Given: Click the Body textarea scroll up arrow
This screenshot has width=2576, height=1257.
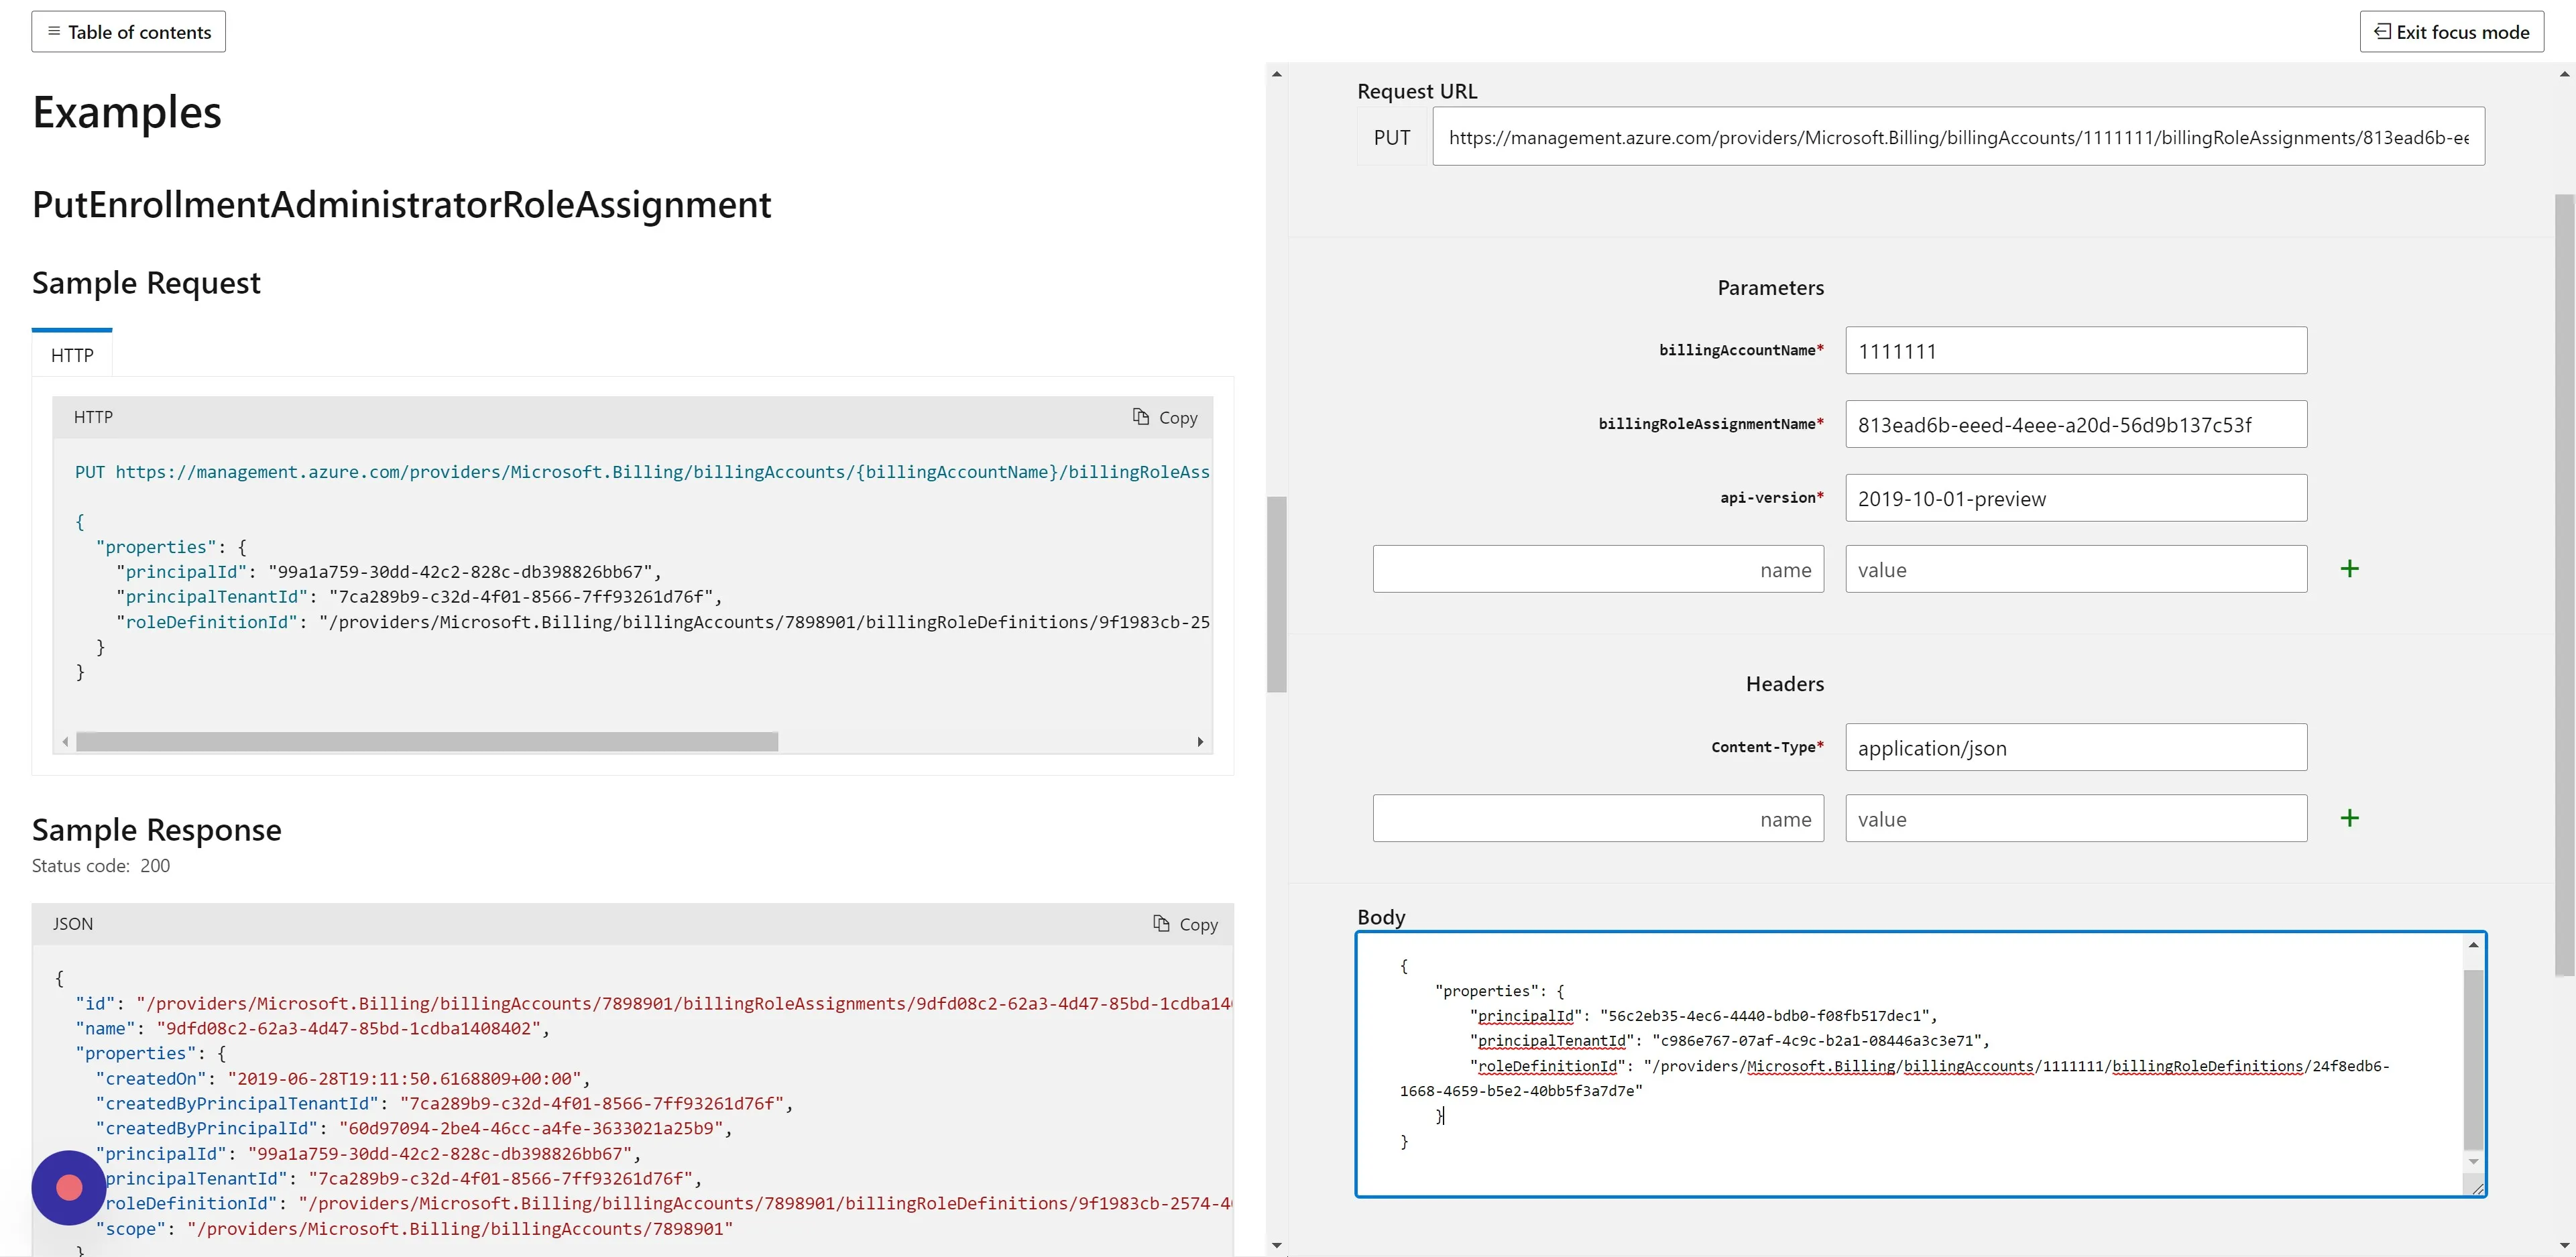Looking at the screenshot, I should pos(2474,945).
